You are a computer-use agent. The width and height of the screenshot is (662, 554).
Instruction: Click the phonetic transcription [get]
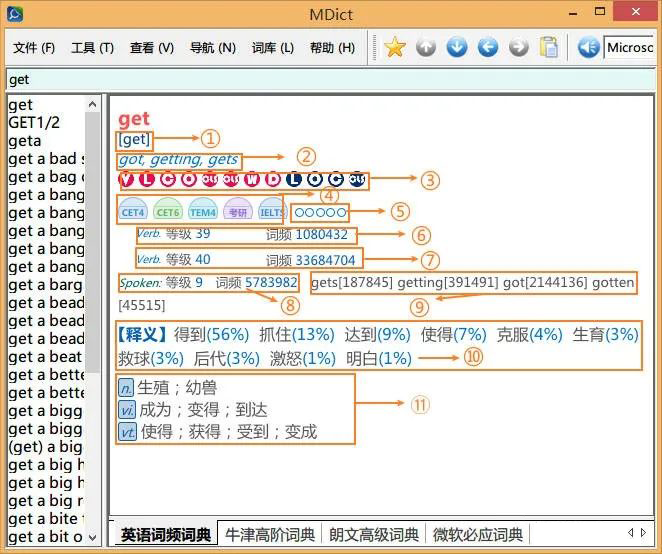pos(134,139)
